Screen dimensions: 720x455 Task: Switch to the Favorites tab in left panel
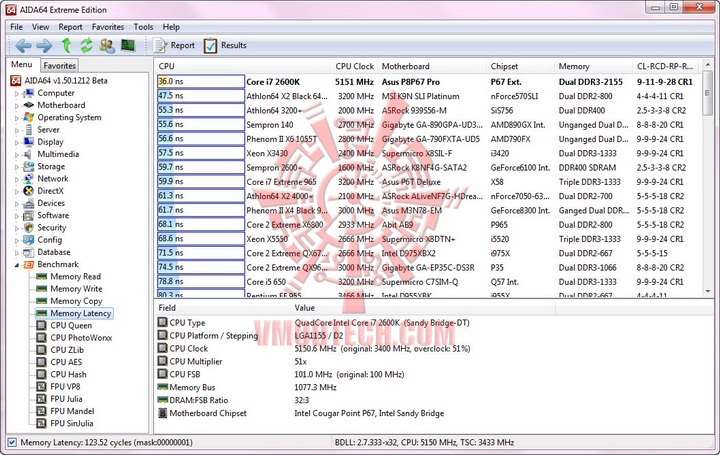[x=59, y=66]
